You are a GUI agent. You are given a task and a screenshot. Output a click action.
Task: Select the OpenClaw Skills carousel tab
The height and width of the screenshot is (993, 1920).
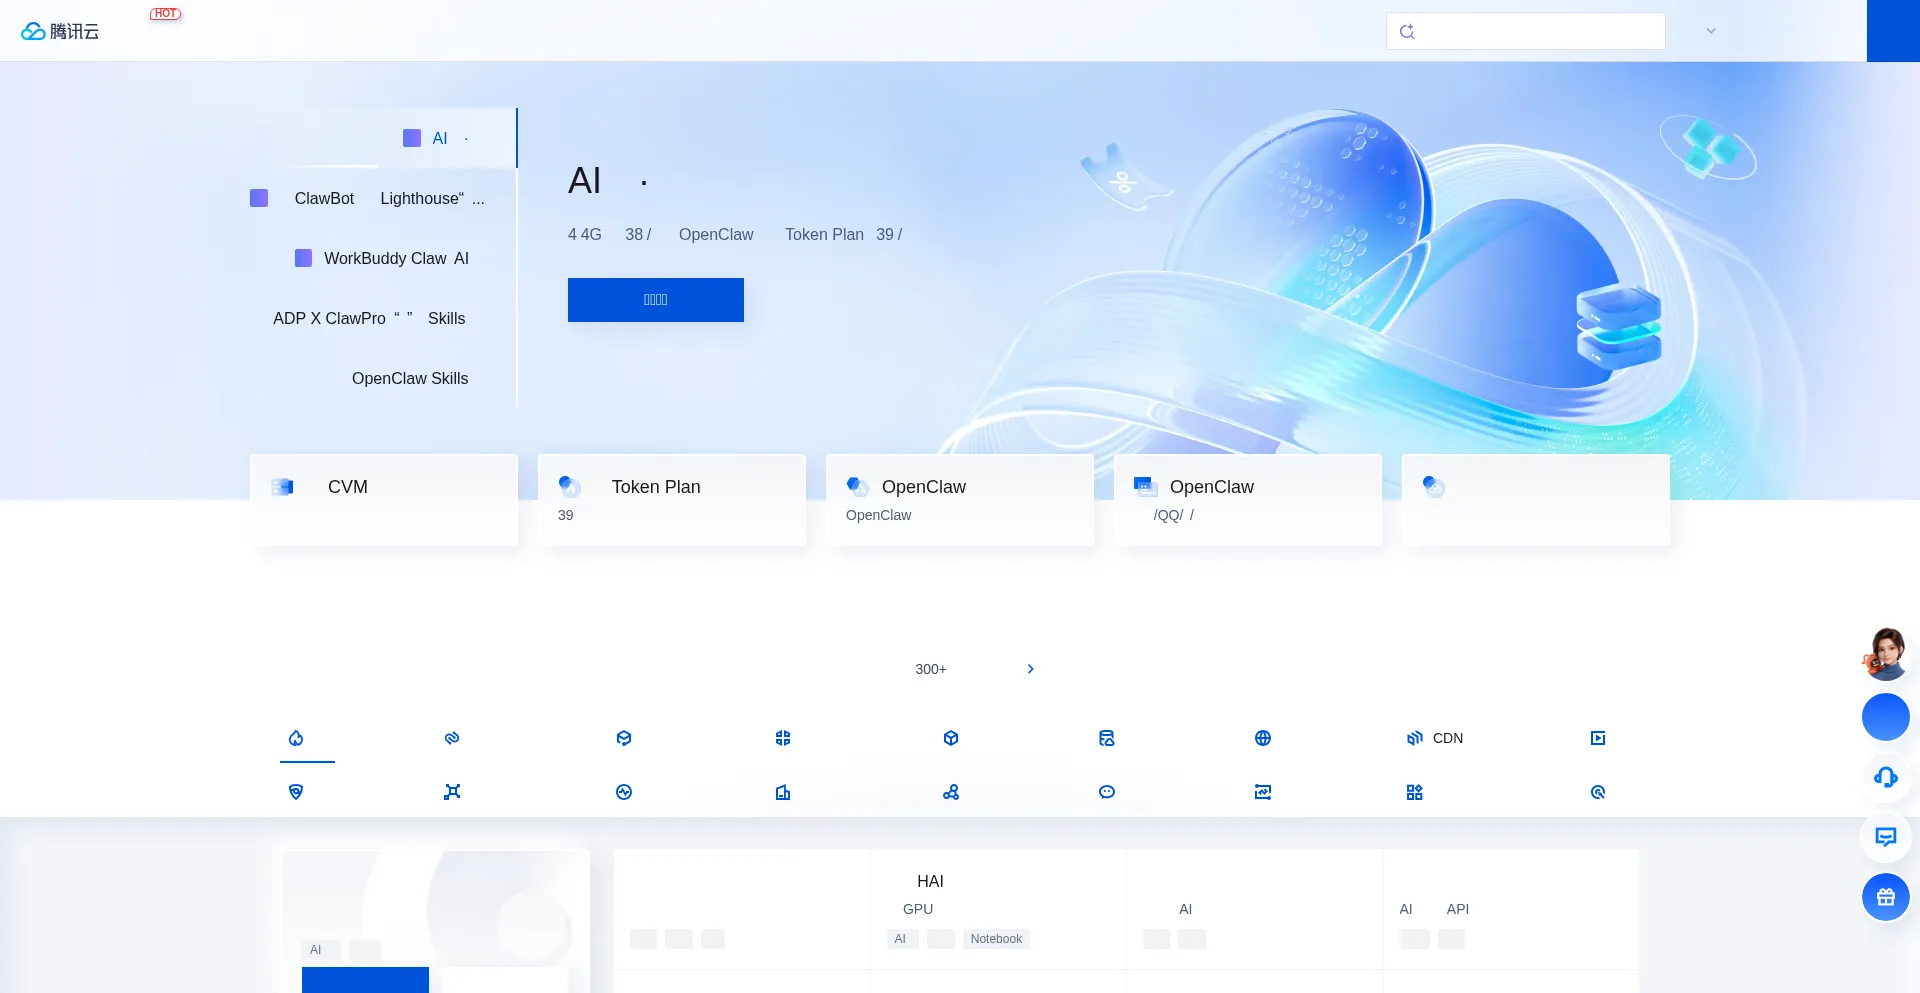384,378
